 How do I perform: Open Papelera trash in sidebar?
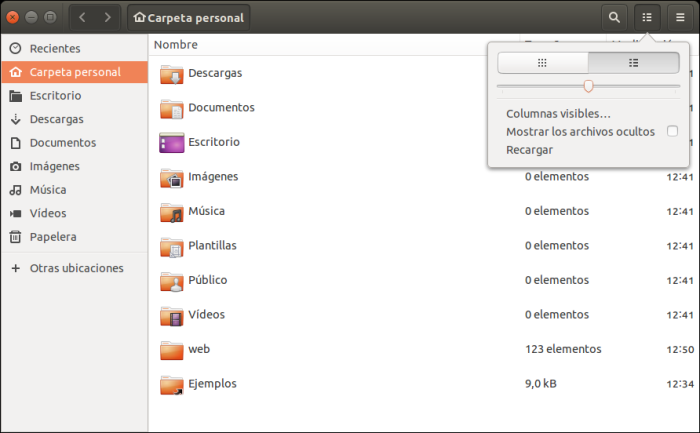(x=53, y=237)
